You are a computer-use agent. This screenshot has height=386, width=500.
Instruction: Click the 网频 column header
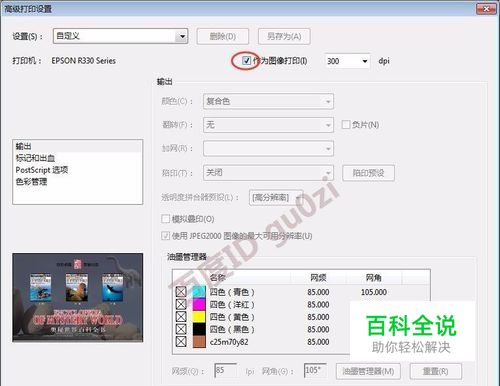coord(318,277)
